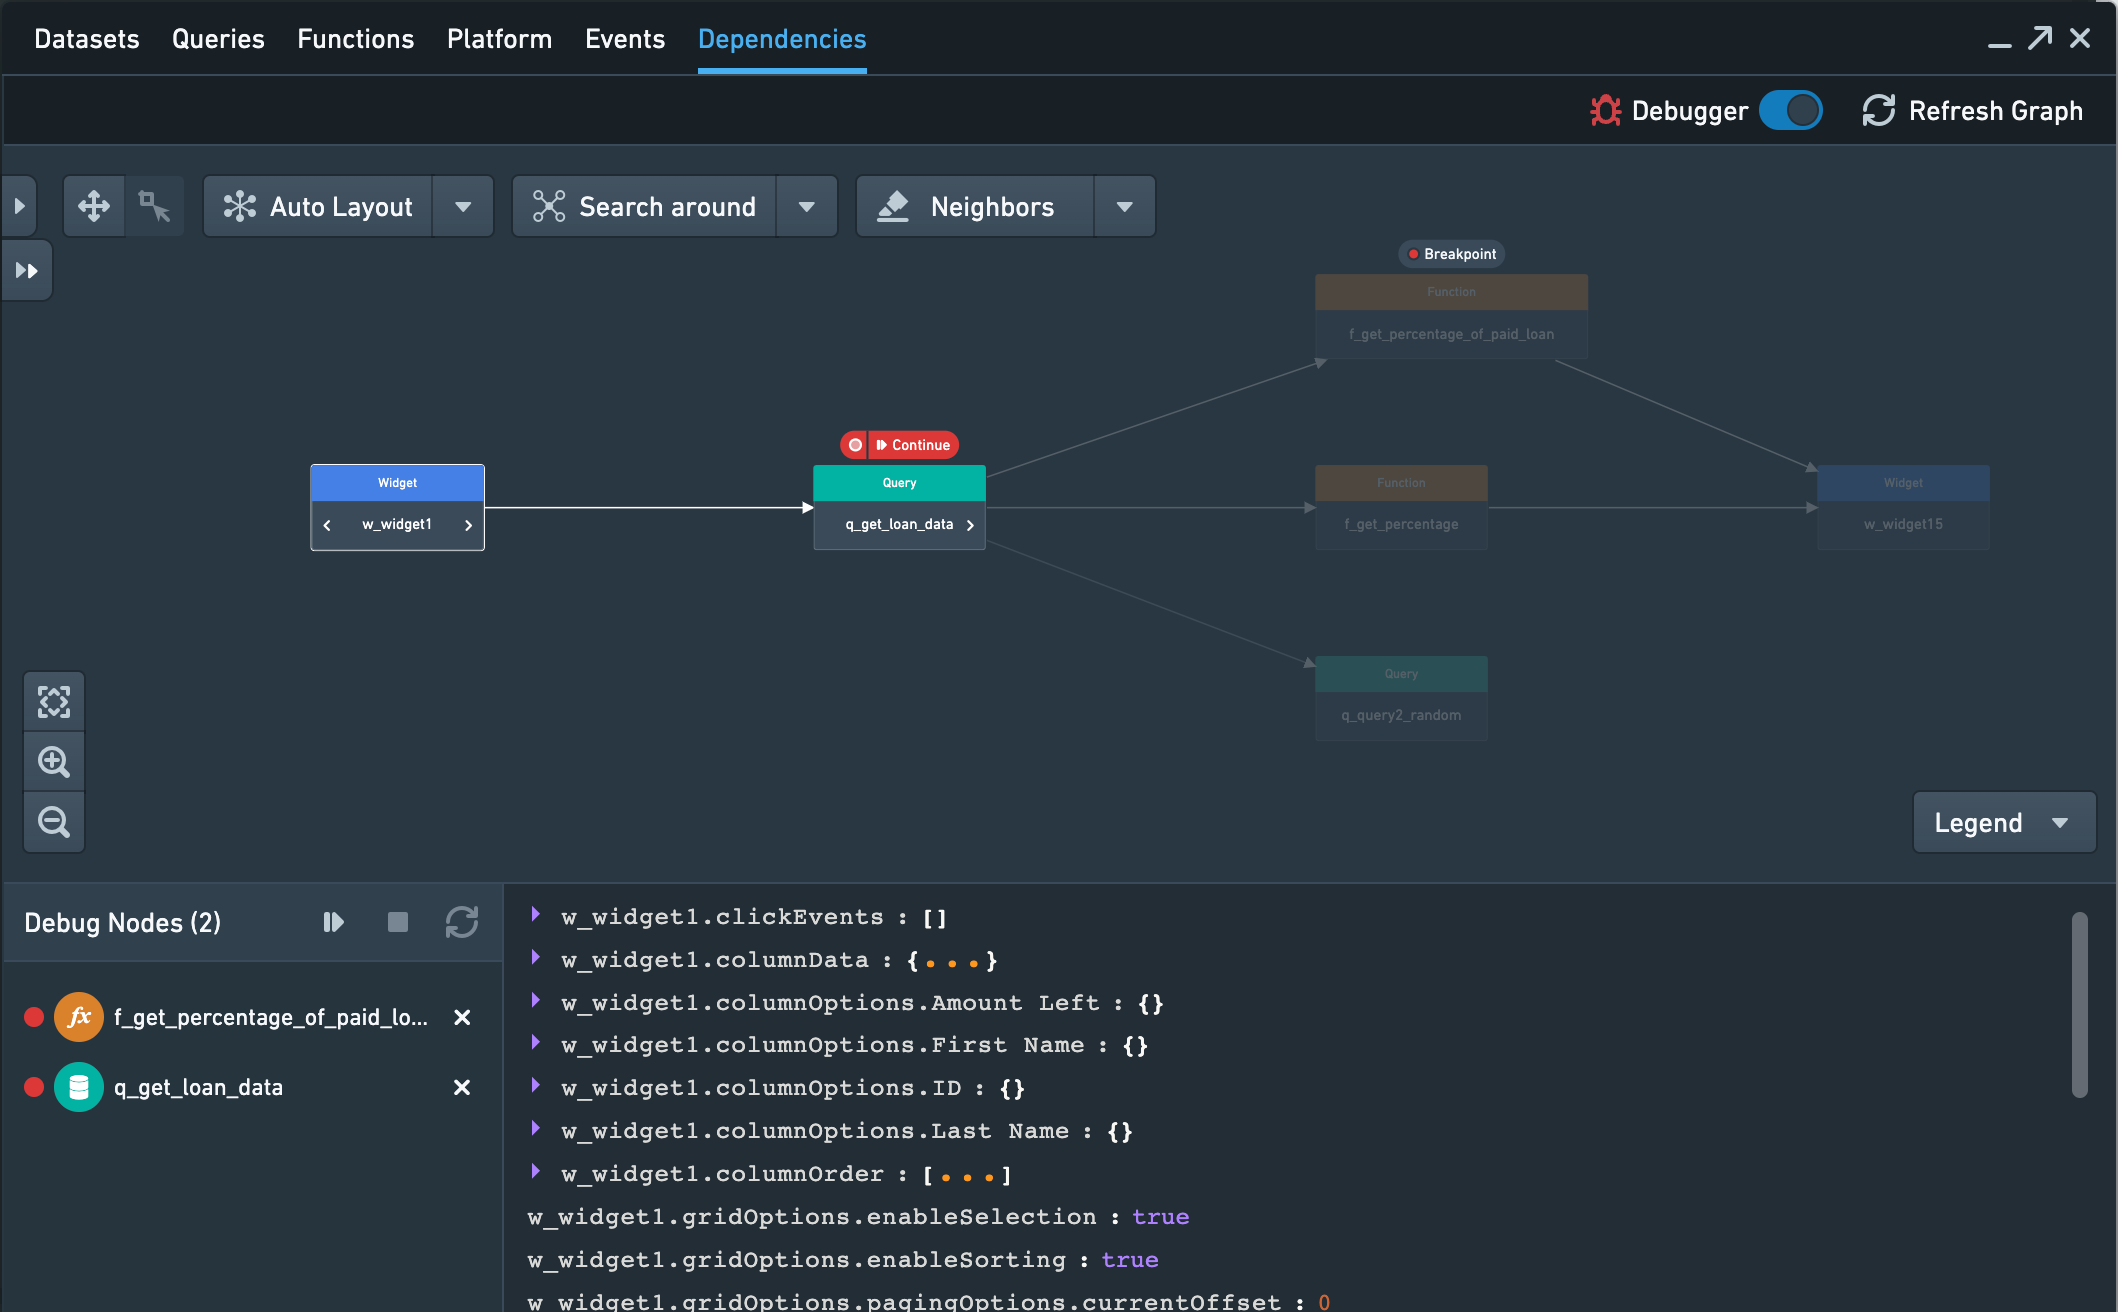Click the play button in Debug Nodes
This screenshot has height=1312, width=2118.
334,922
